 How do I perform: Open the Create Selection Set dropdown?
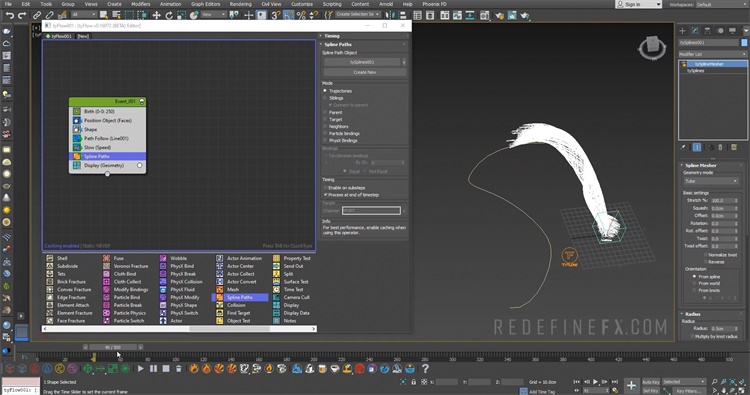[357, 14]
